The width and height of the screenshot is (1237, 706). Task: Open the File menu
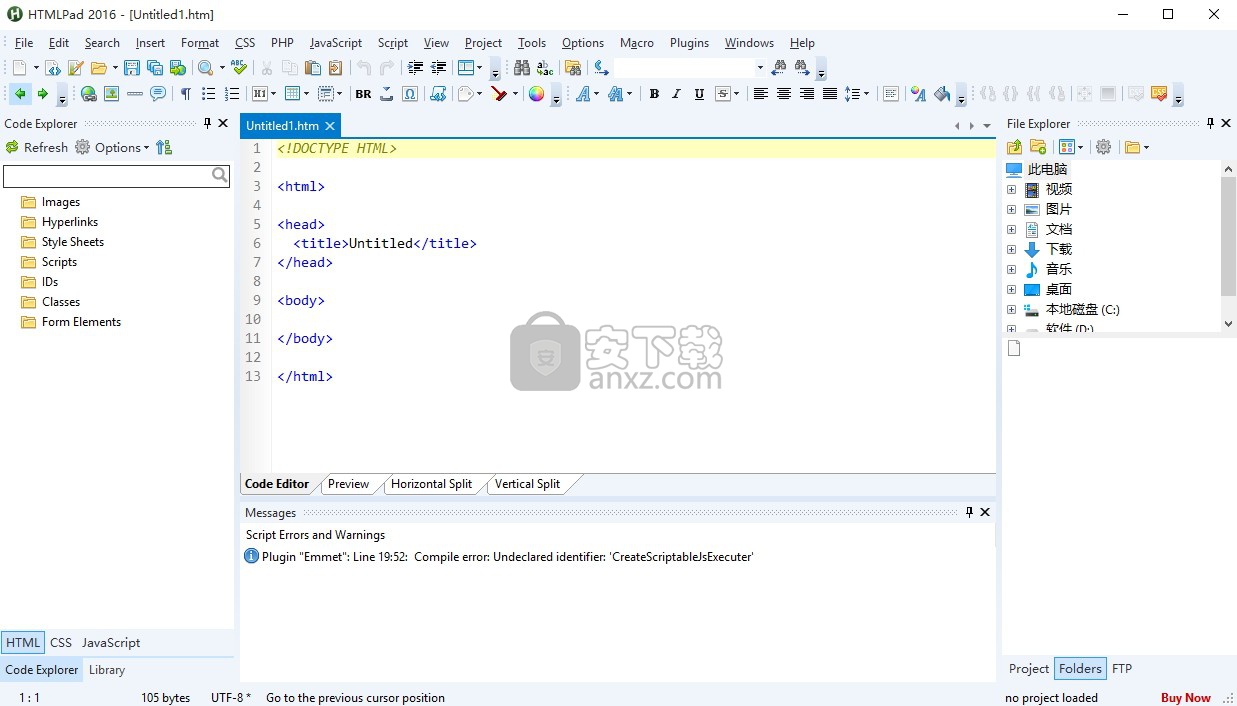pos(24,43)
